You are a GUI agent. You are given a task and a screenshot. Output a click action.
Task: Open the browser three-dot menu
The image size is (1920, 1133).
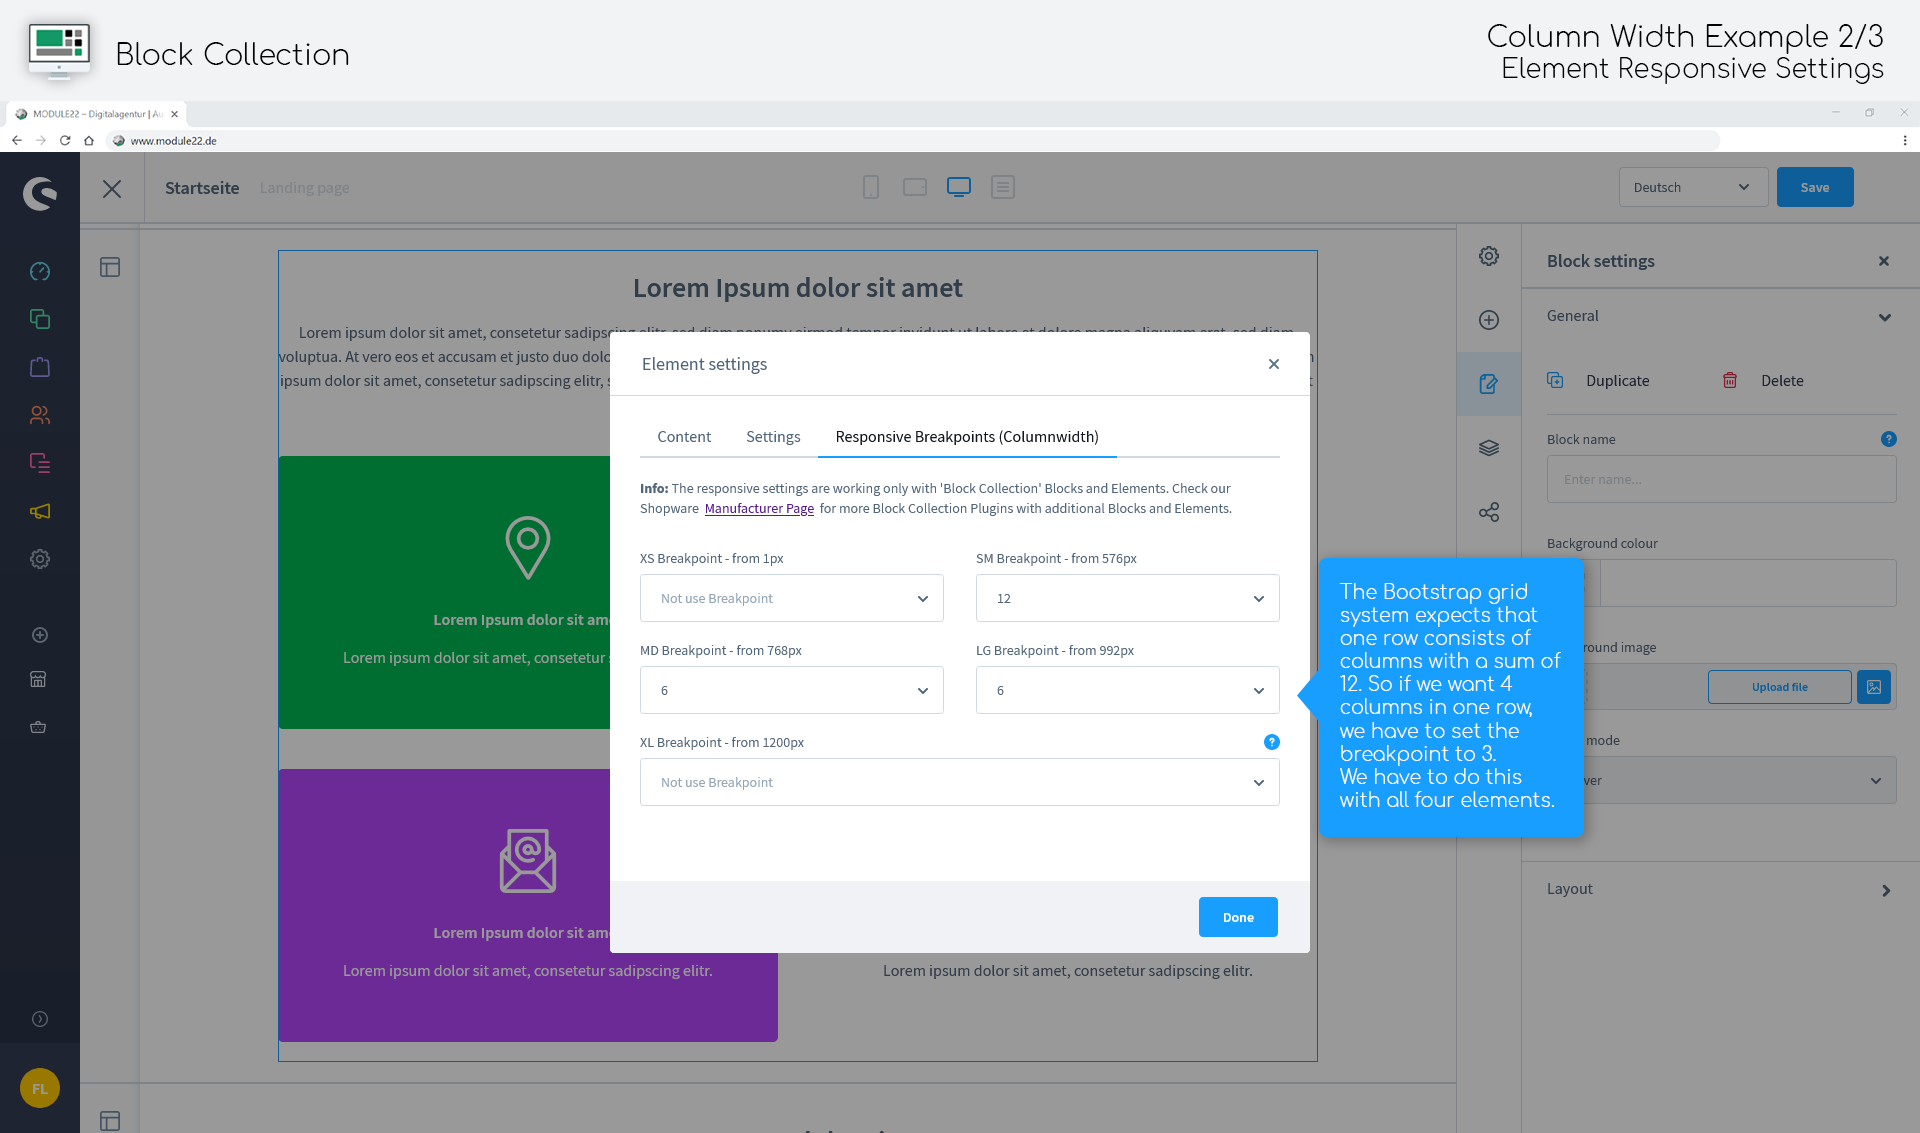point(1905,141)
